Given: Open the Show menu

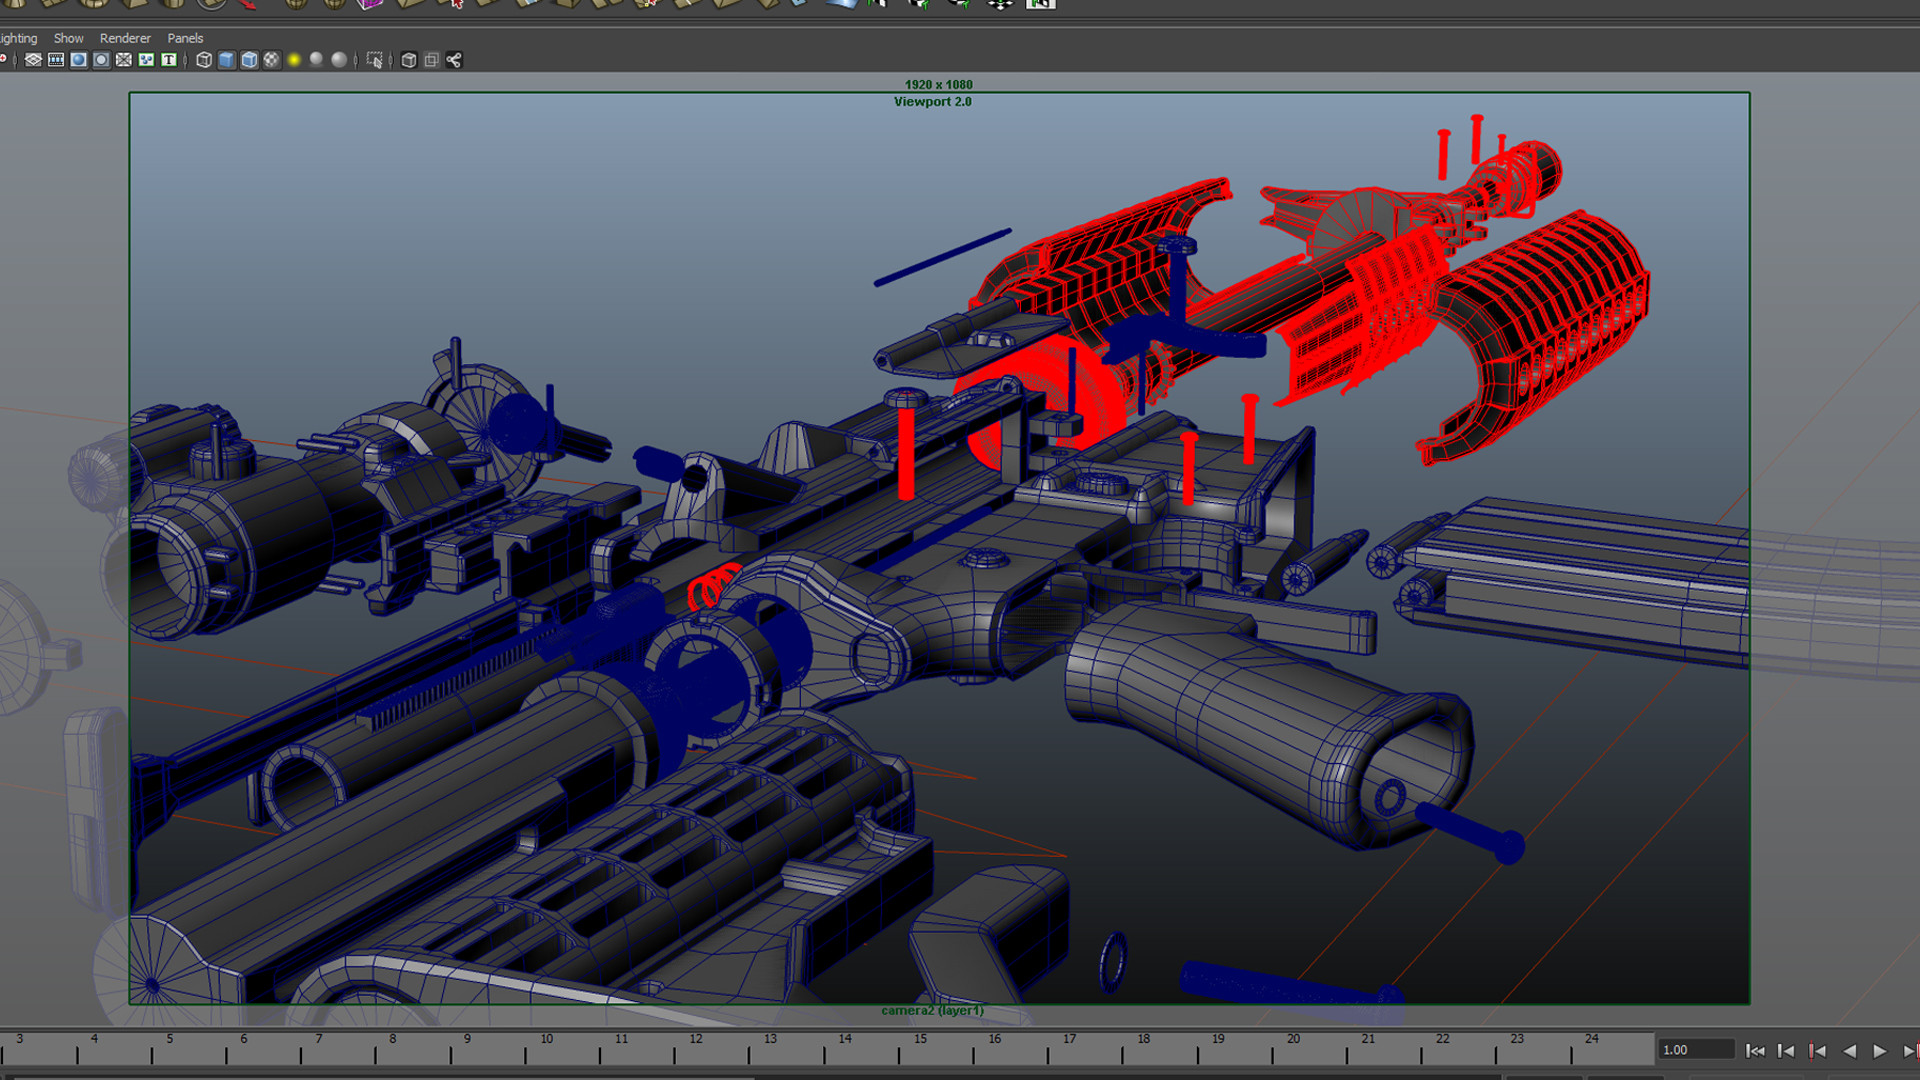Looking at the screenshot, I should [68, 38].
